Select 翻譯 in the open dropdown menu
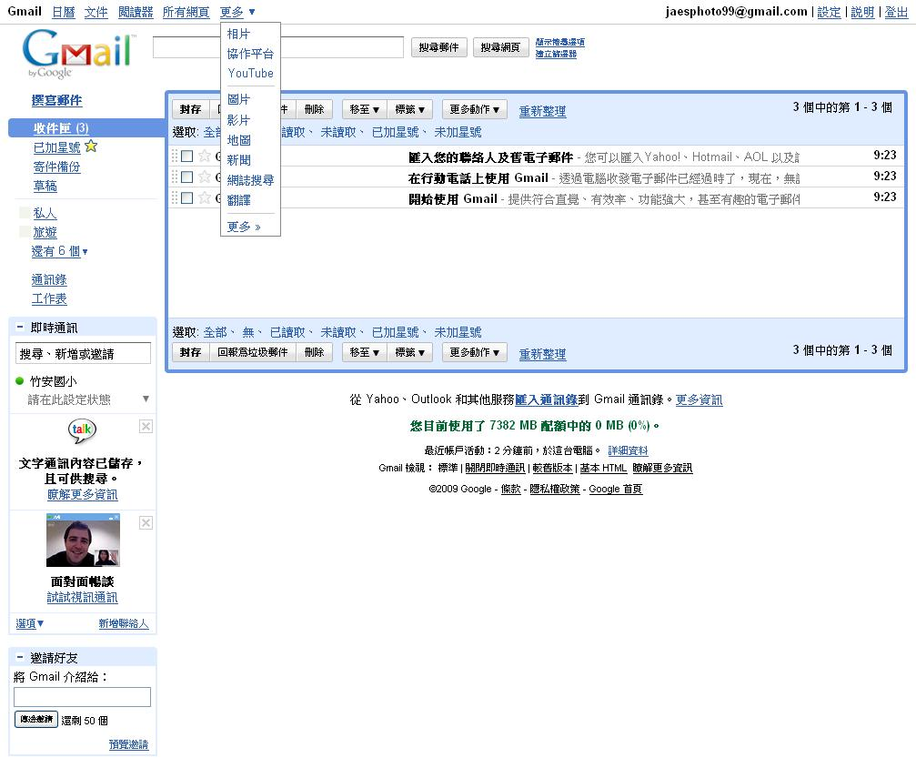Image resolution: width=916 pixels, height=768 pixels. click(x=239, y=200)
